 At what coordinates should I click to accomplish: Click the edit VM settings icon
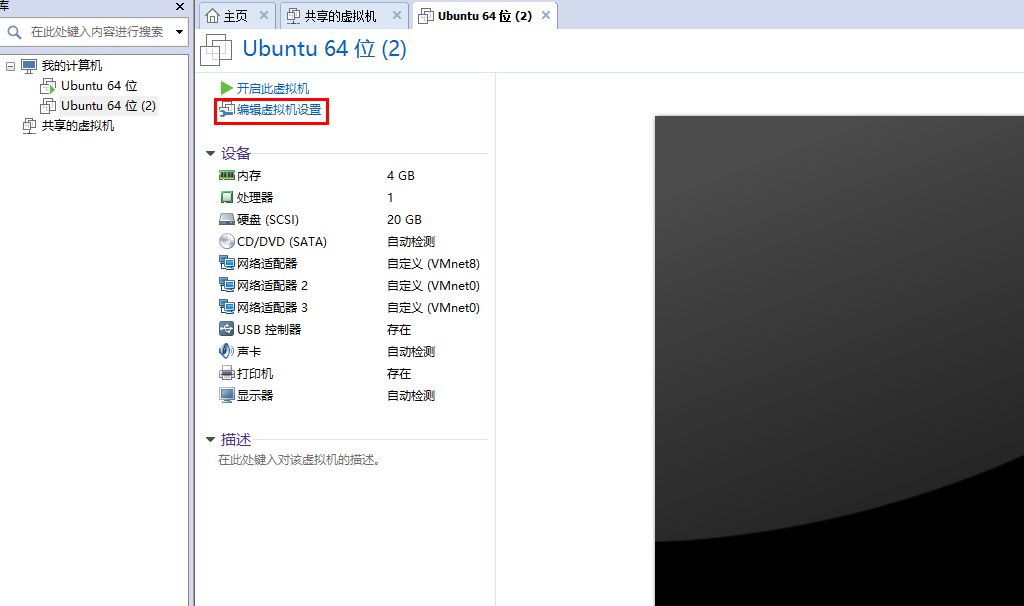pos(227,110)
